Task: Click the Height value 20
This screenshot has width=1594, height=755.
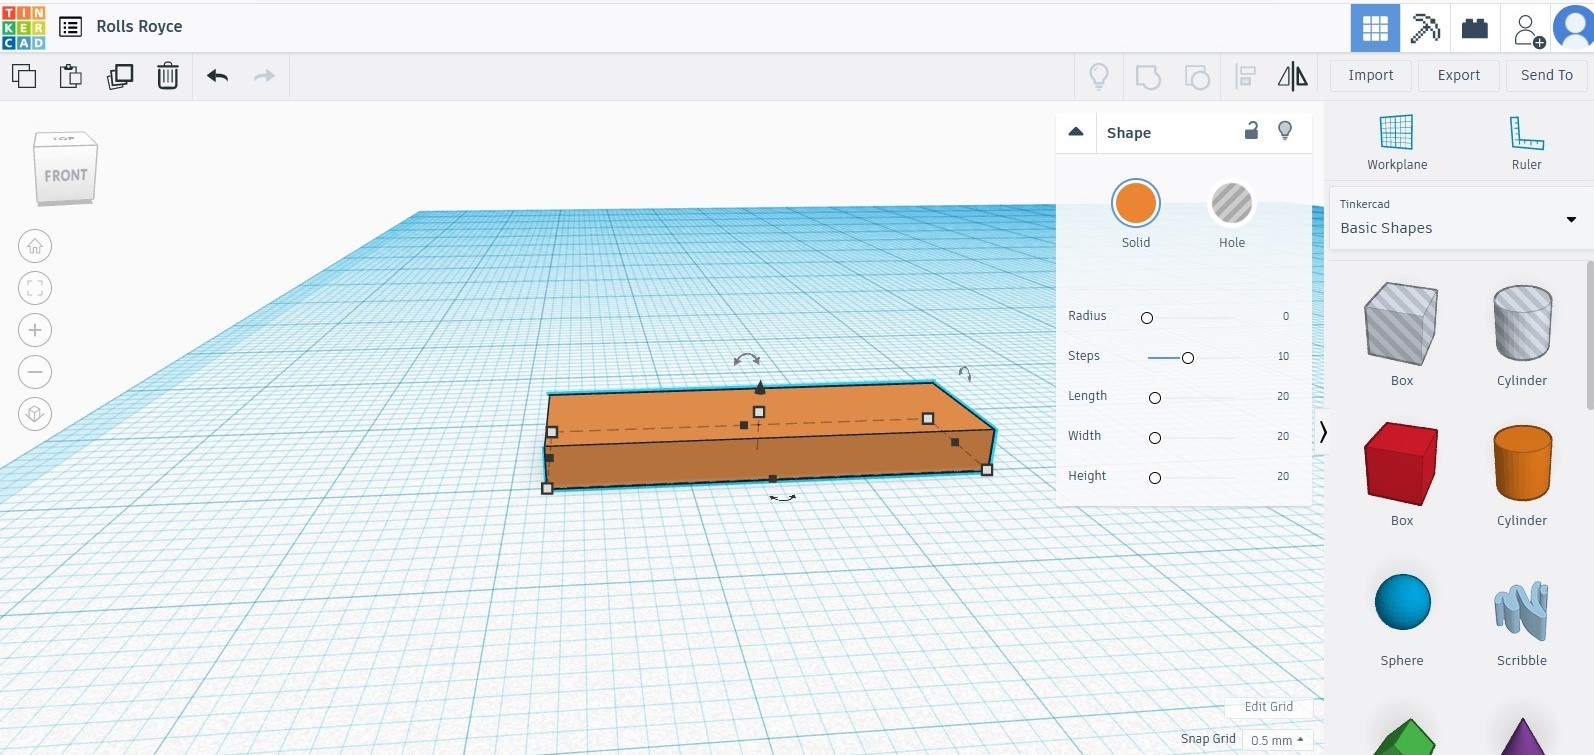Action: point(1283,476)
